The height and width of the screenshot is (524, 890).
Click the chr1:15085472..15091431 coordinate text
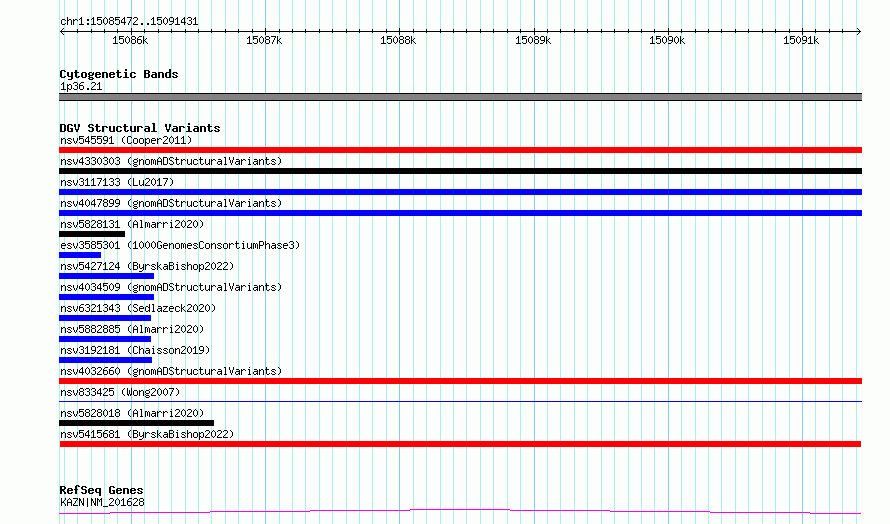pos(129,22)
